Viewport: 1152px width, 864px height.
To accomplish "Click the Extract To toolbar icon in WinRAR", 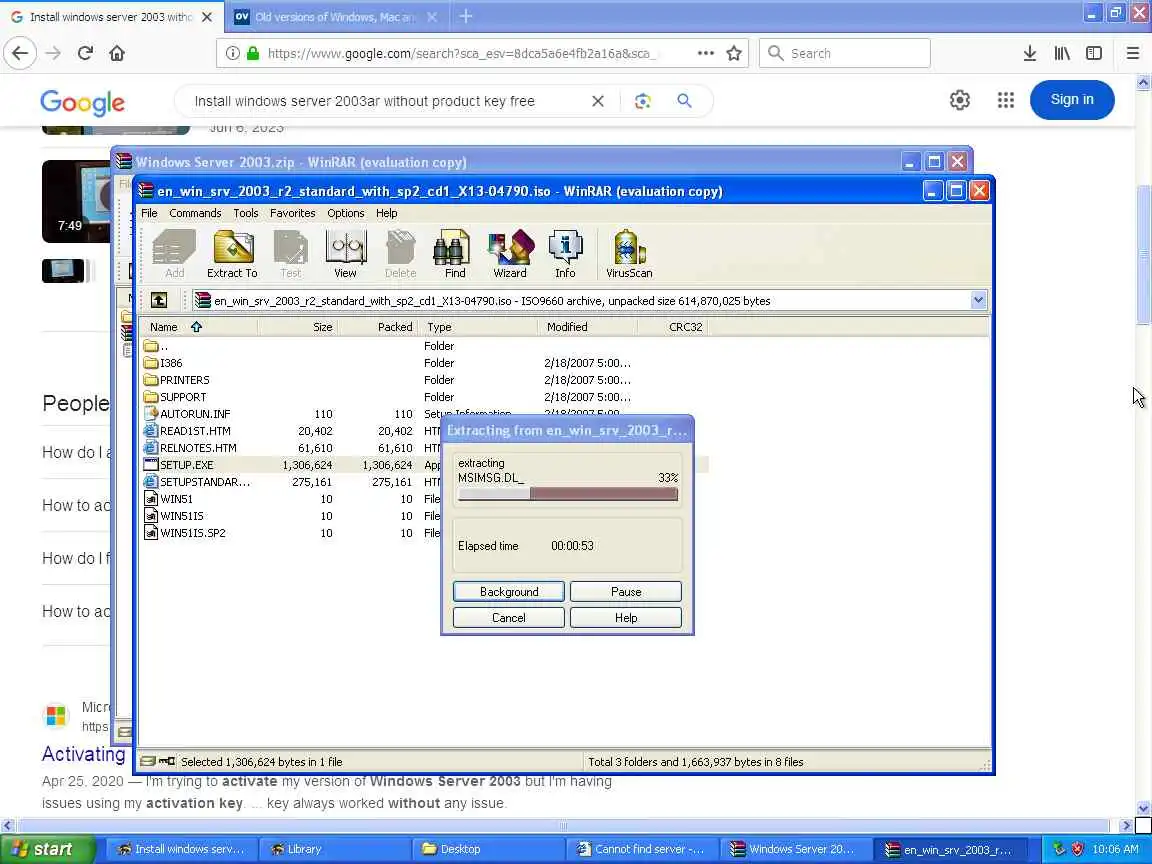I will [x=232, y=254].
